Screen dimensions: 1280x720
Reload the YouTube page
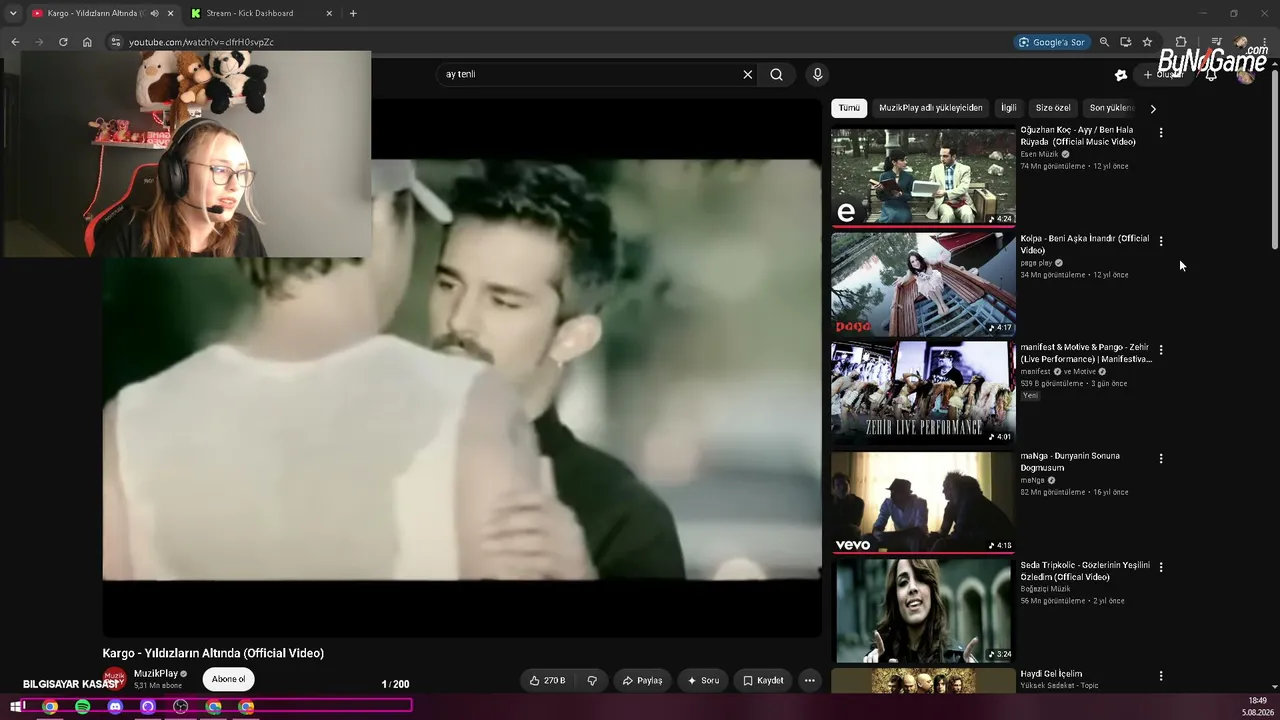63,42
